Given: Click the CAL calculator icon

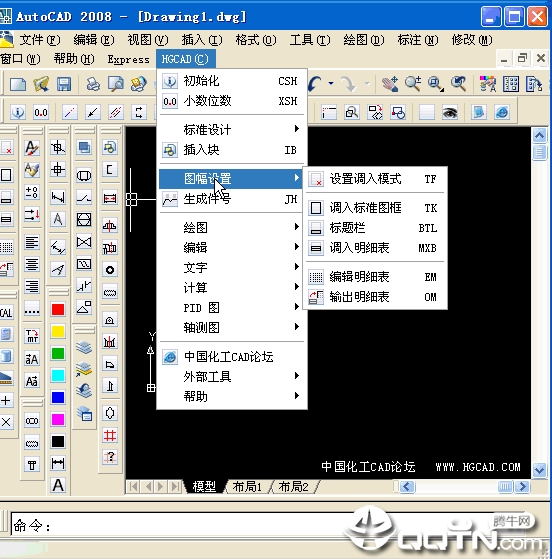Looking at the screenshot, I should coord(6,313).
